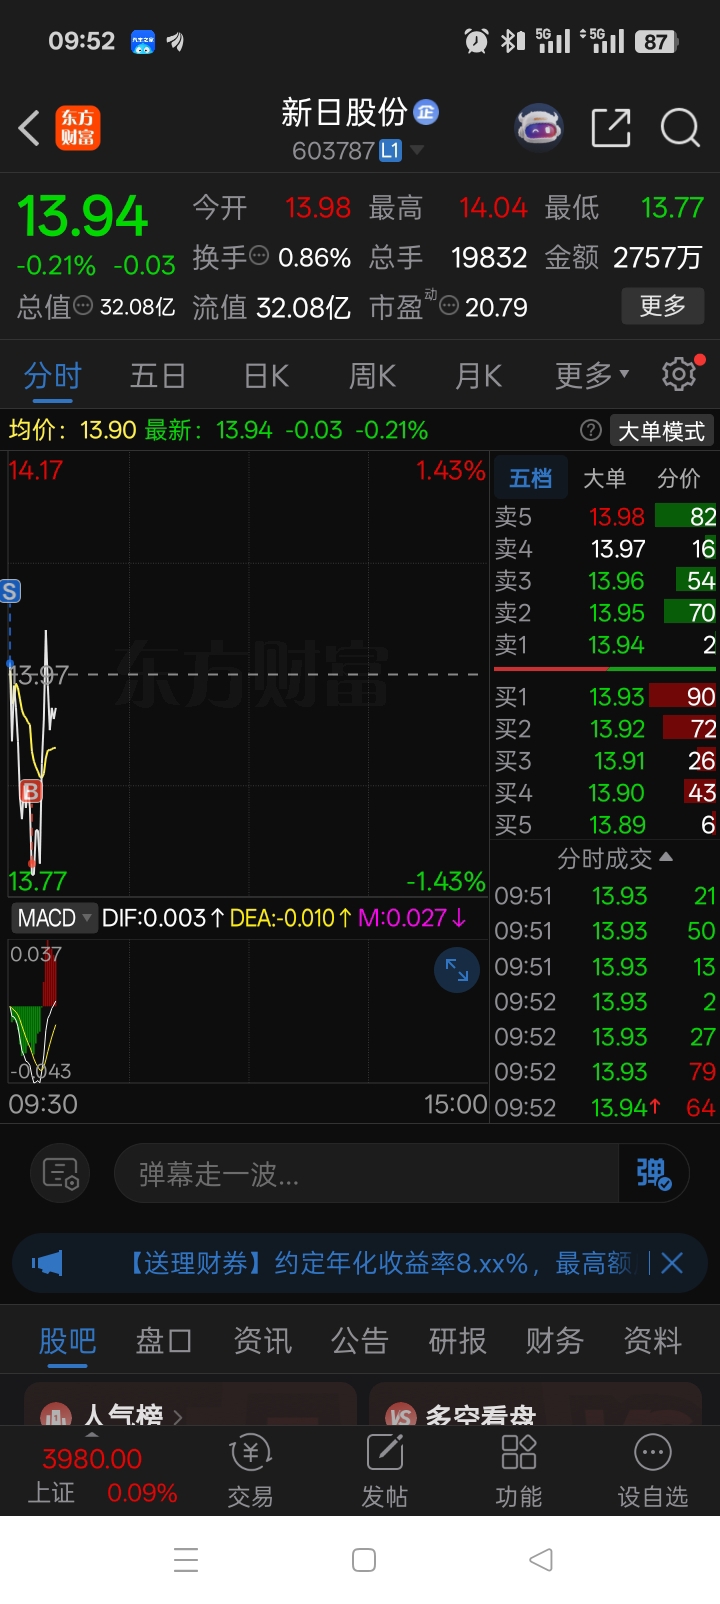
Task: Open the 财务 finance tab
Action: pos(555,1340)
